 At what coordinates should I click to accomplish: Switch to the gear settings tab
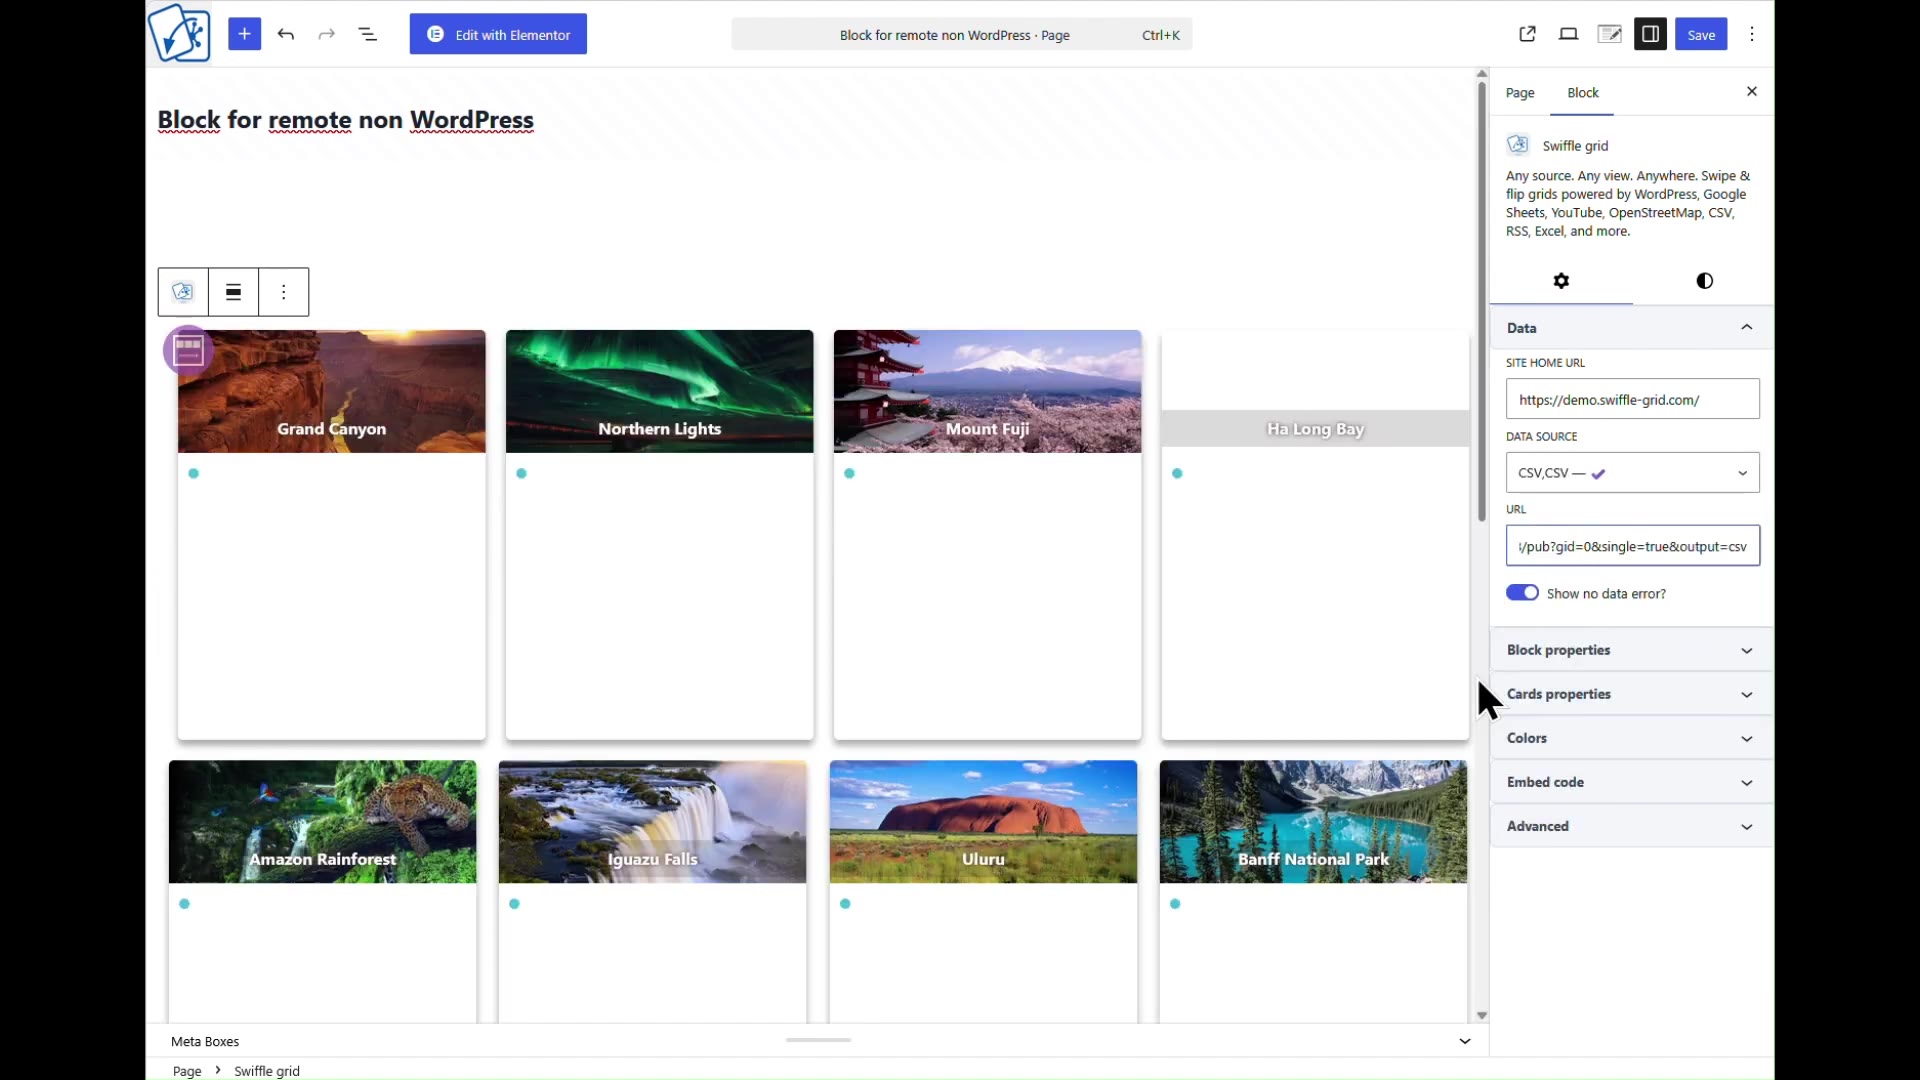[x=1561, y=281]
